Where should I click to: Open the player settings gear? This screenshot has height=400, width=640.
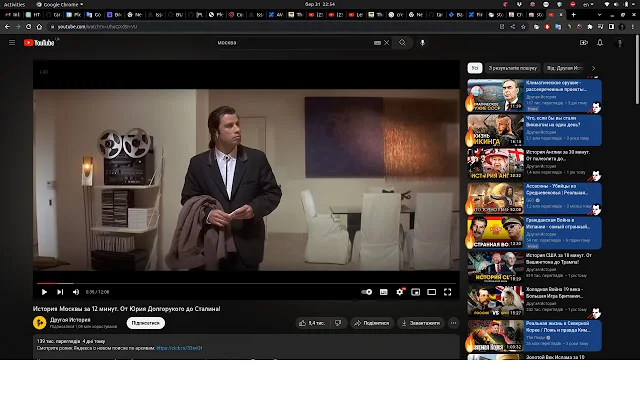(401, 292)
